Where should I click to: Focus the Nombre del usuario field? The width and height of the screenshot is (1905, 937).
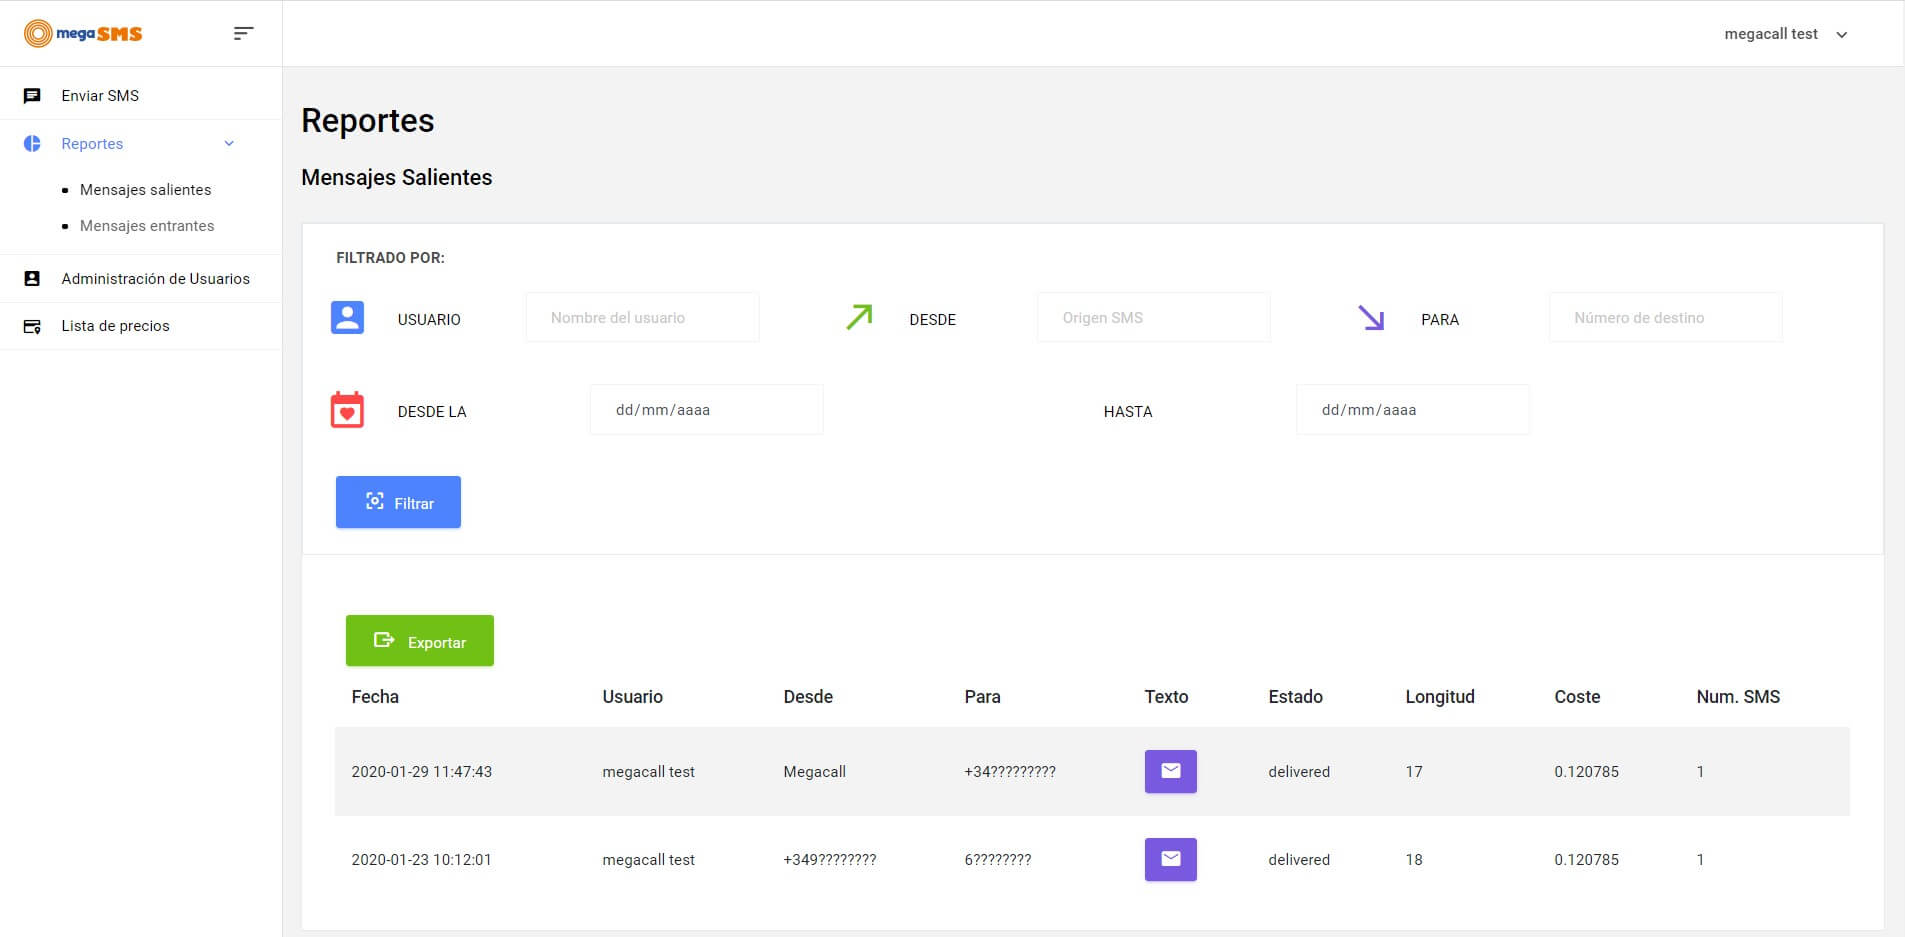coord(642,318)
